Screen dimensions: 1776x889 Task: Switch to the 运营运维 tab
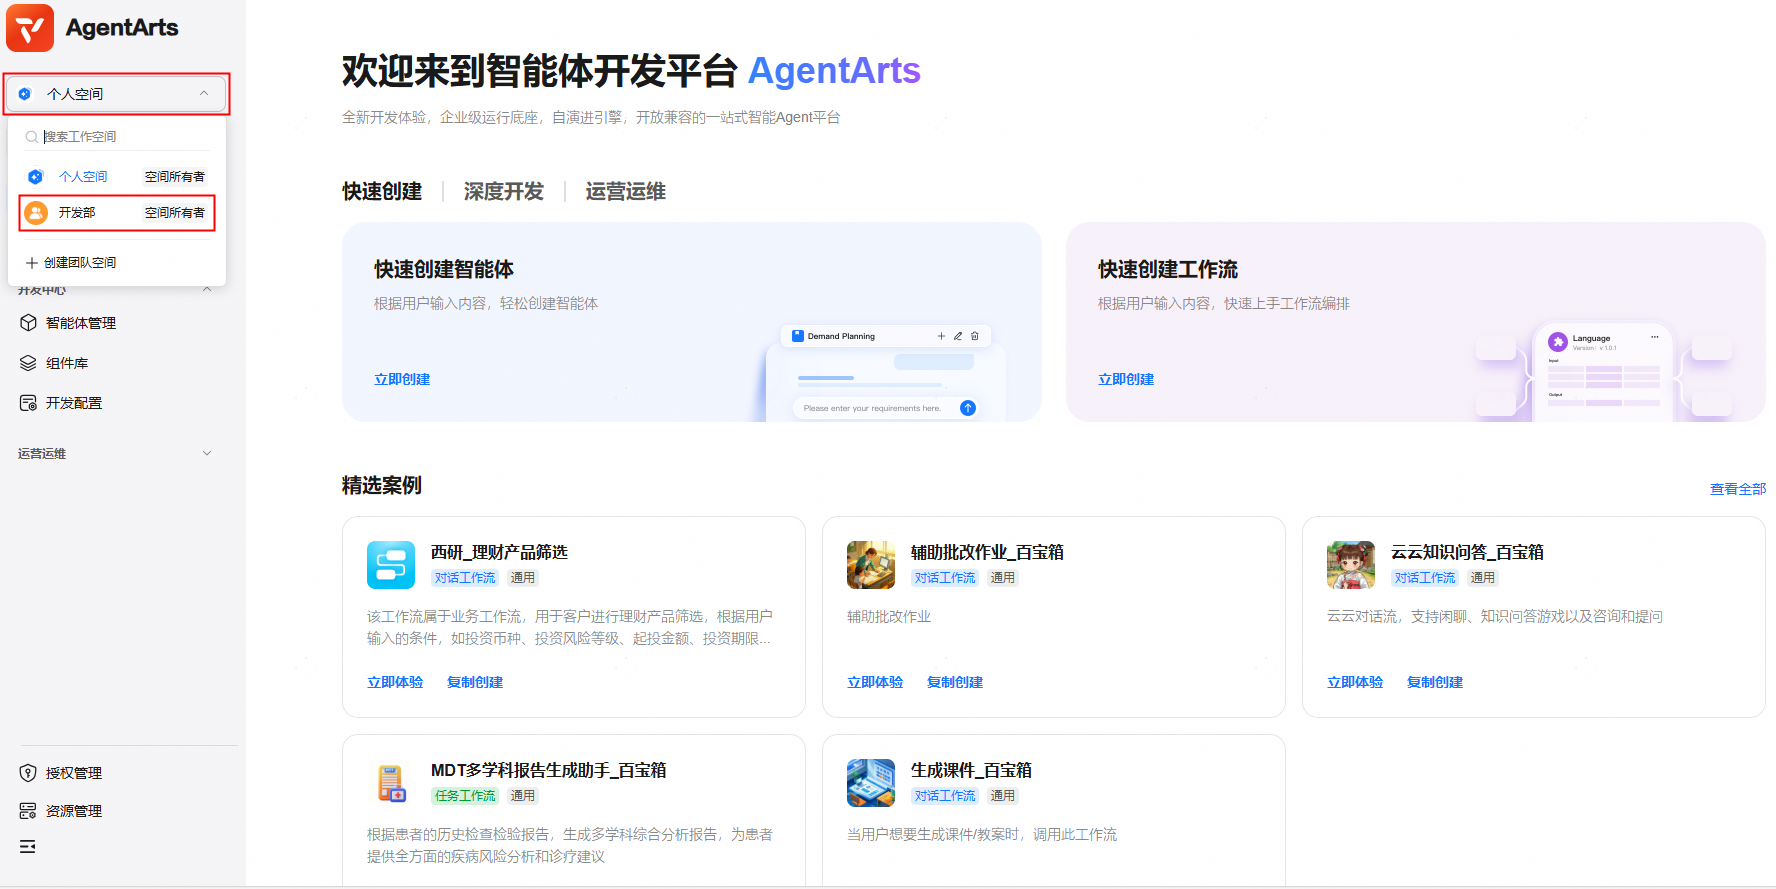625,191
